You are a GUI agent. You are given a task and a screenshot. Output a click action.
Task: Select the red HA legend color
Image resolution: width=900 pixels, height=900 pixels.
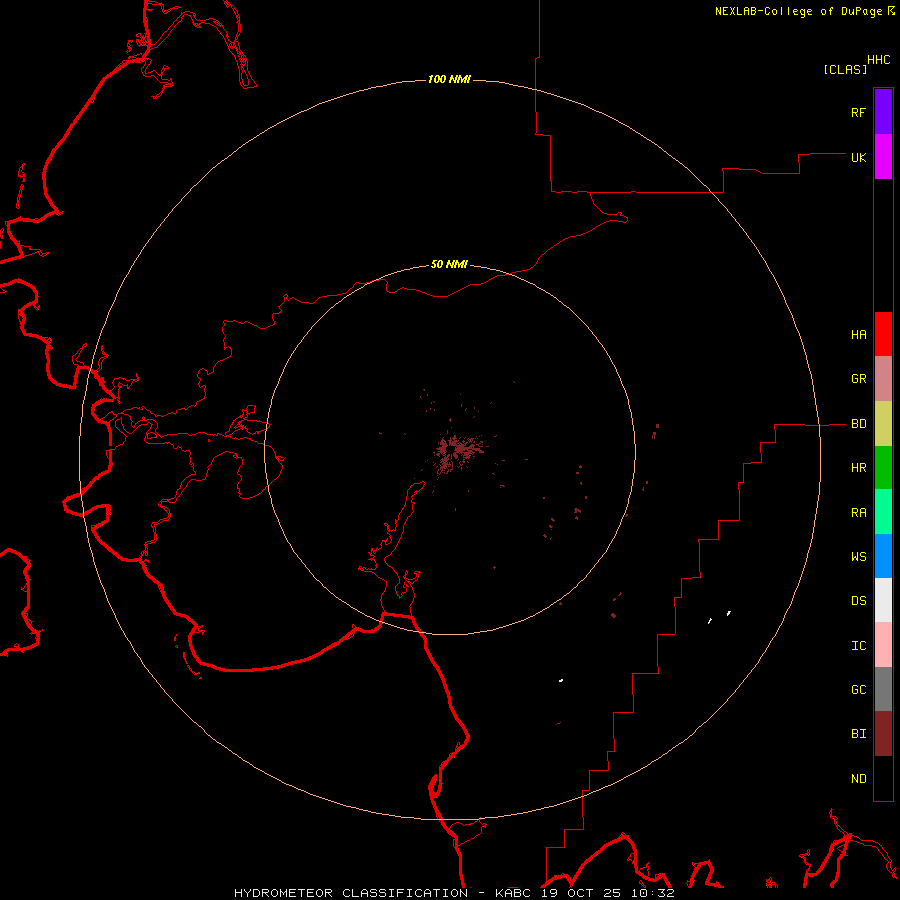click(883, 334)
